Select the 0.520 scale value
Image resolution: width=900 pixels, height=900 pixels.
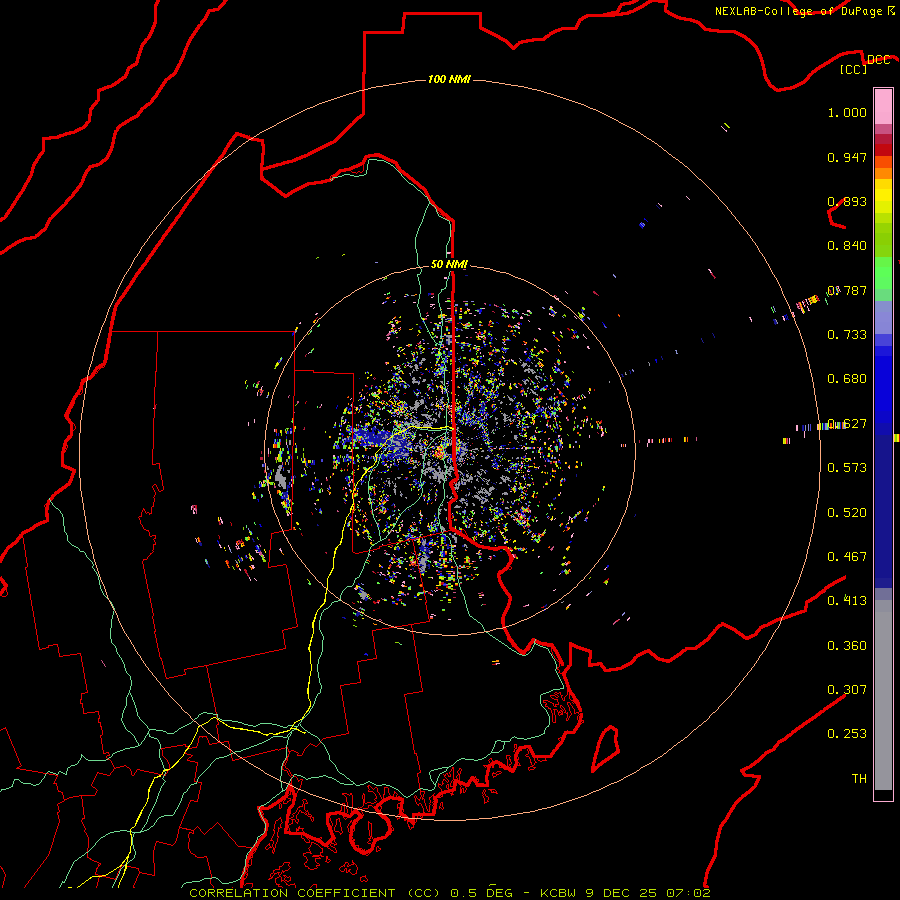click(x=847, y=513)
